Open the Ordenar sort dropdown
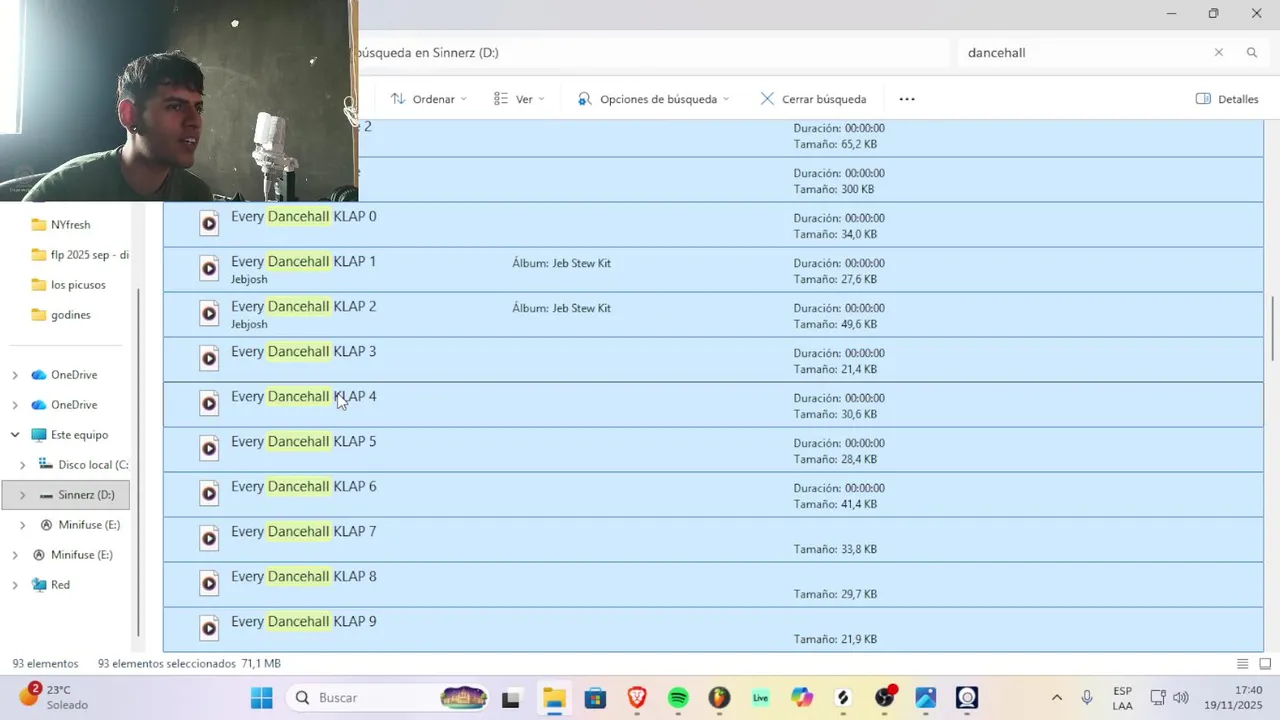Image resolution: width=1280 pixels, height=720 pixels. 429,99
